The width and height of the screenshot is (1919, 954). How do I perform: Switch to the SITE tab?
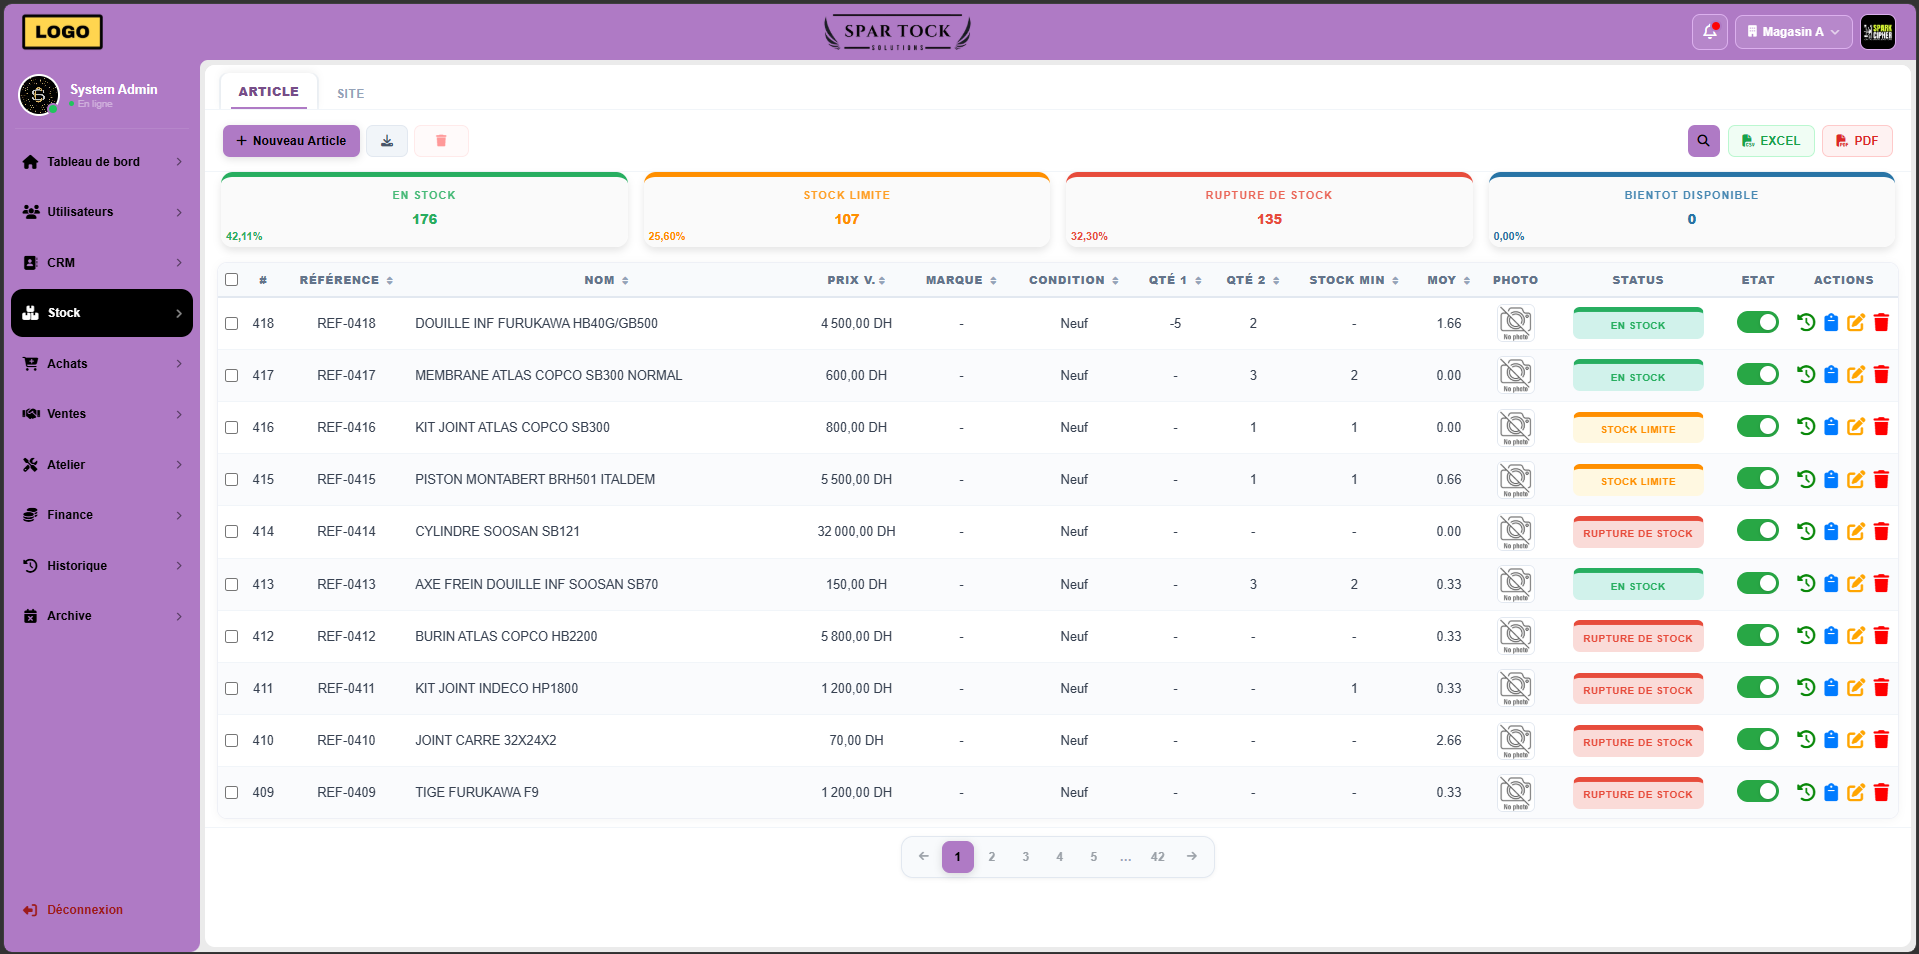point(350,94)
